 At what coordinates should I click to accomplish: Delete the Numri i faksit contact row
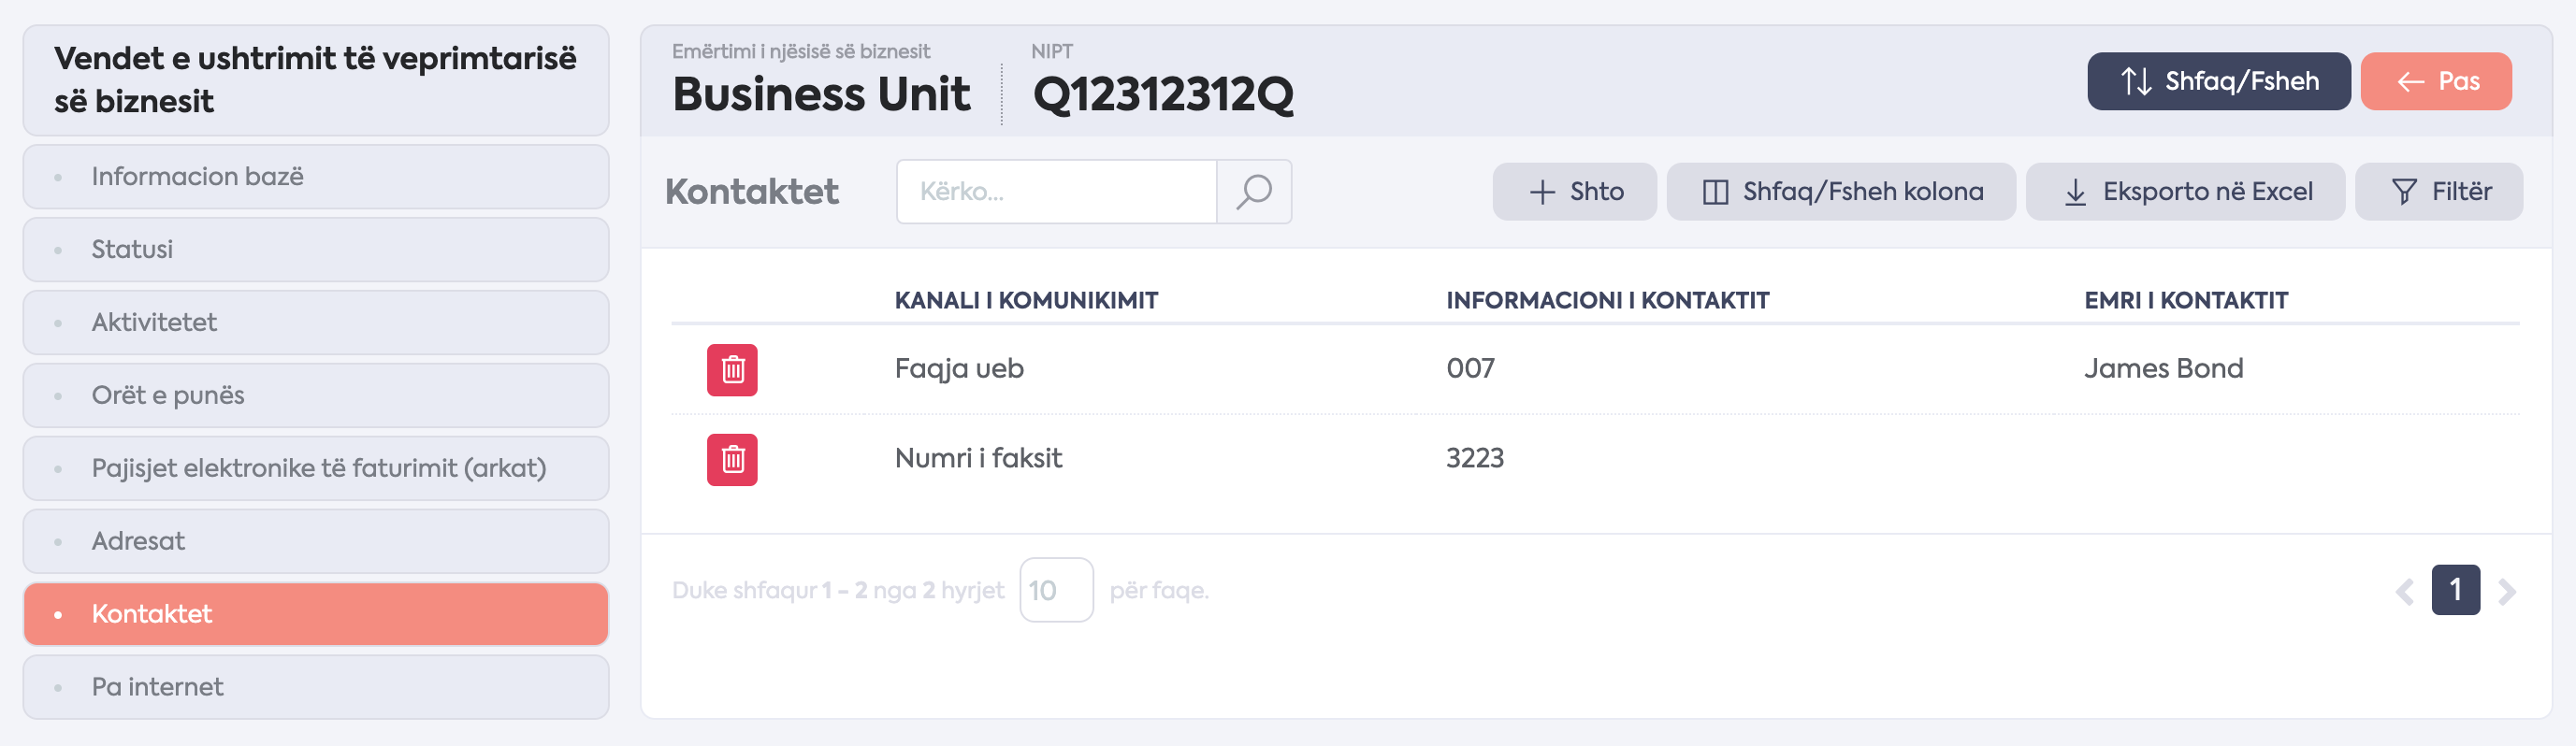click(x=732, y=459)
